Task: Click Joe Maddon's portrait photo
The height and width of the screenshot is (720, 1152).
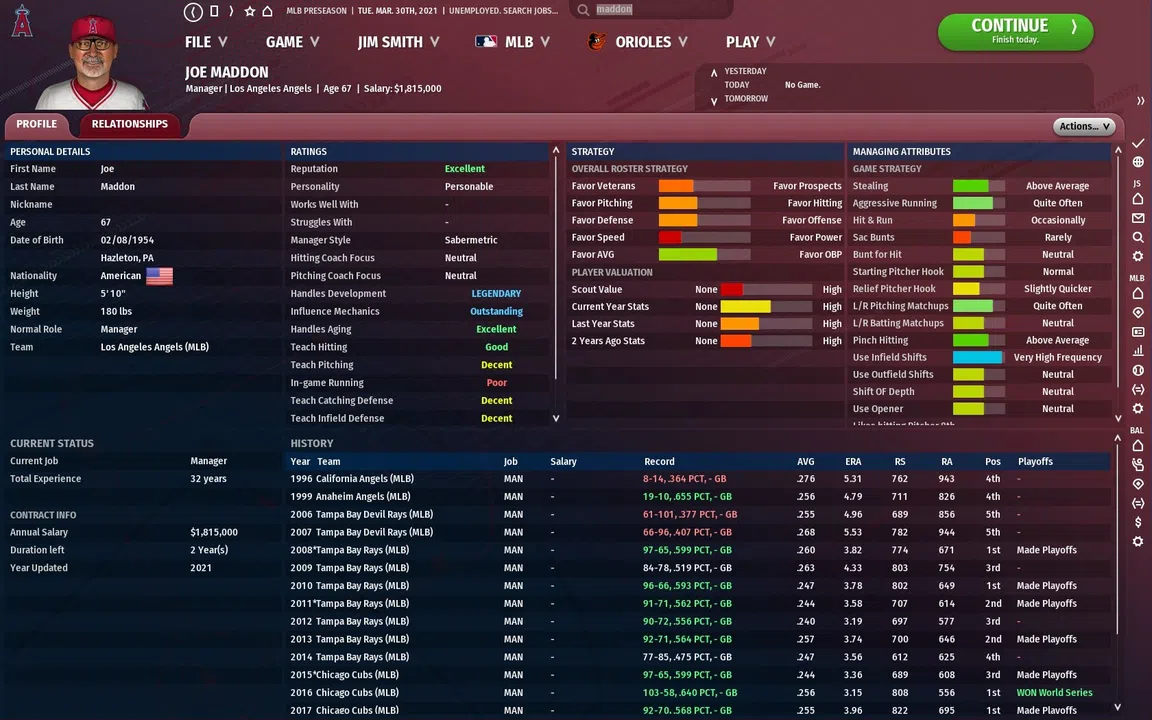Action: pos(93,62)
